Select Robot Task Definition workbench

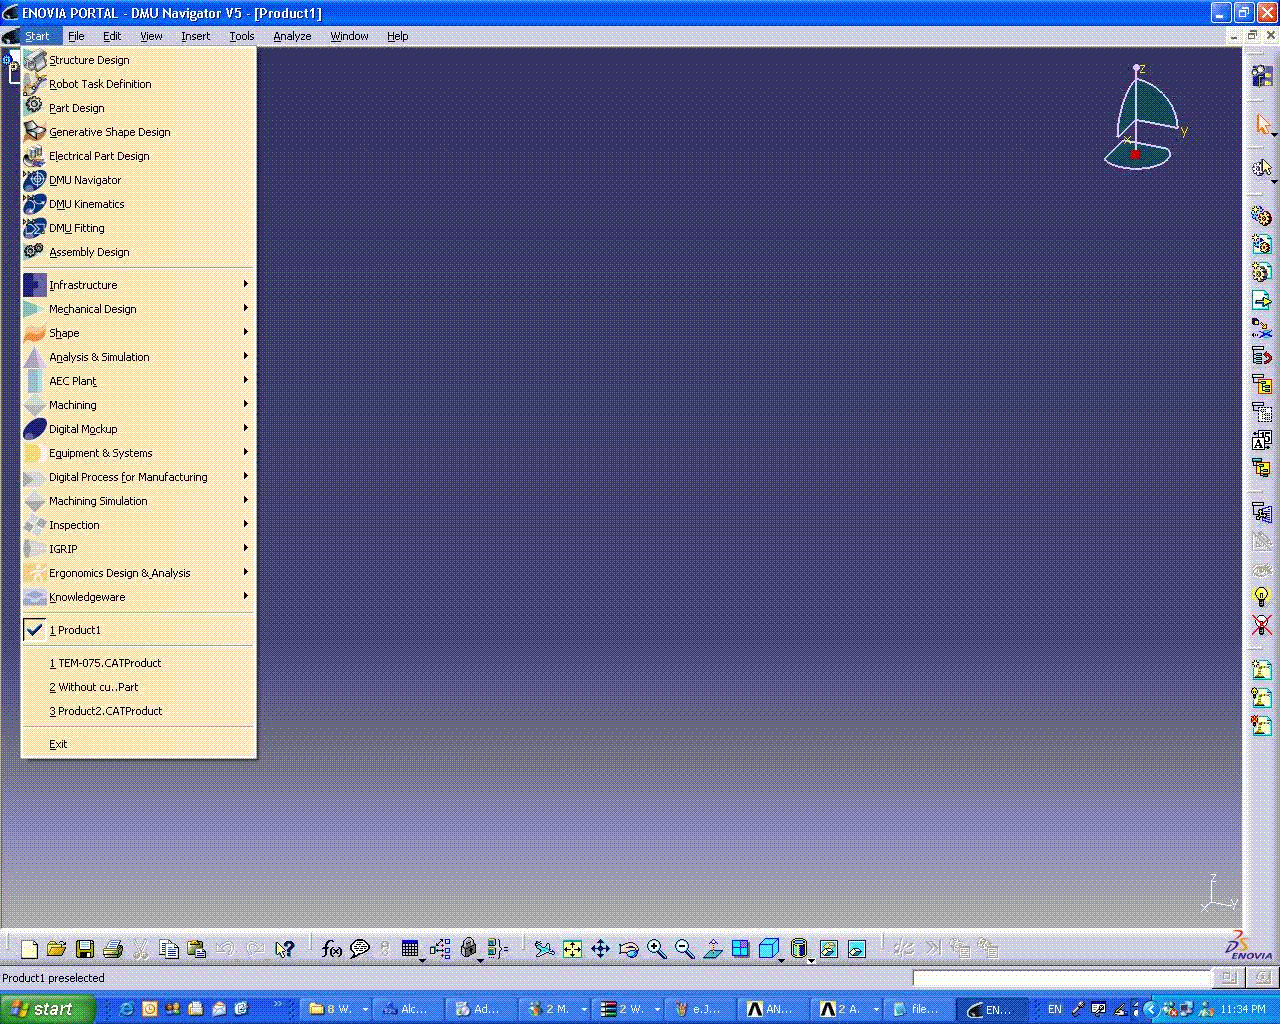139,84
